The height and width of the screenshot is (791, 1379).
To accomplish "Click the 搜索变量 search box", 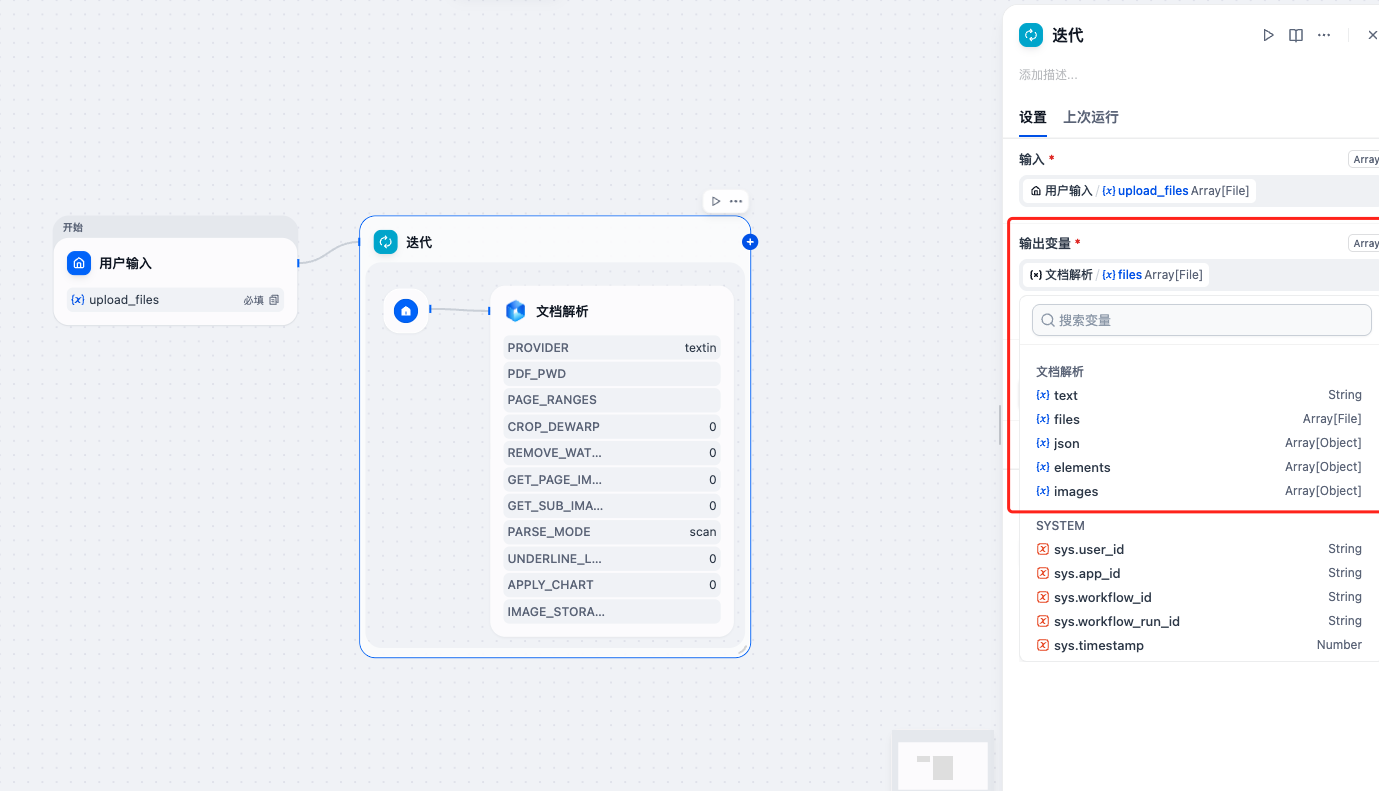I will point(1200,319).
